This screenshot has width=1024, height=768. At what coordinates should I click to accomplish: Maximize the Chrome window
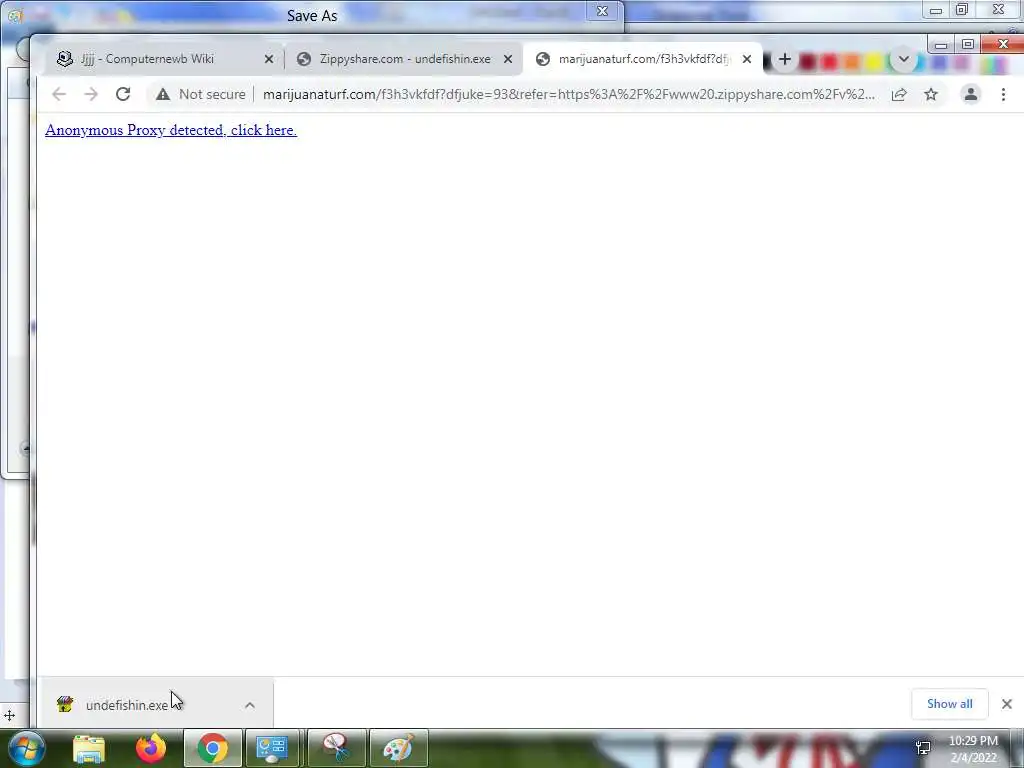(x=968, y=44)
